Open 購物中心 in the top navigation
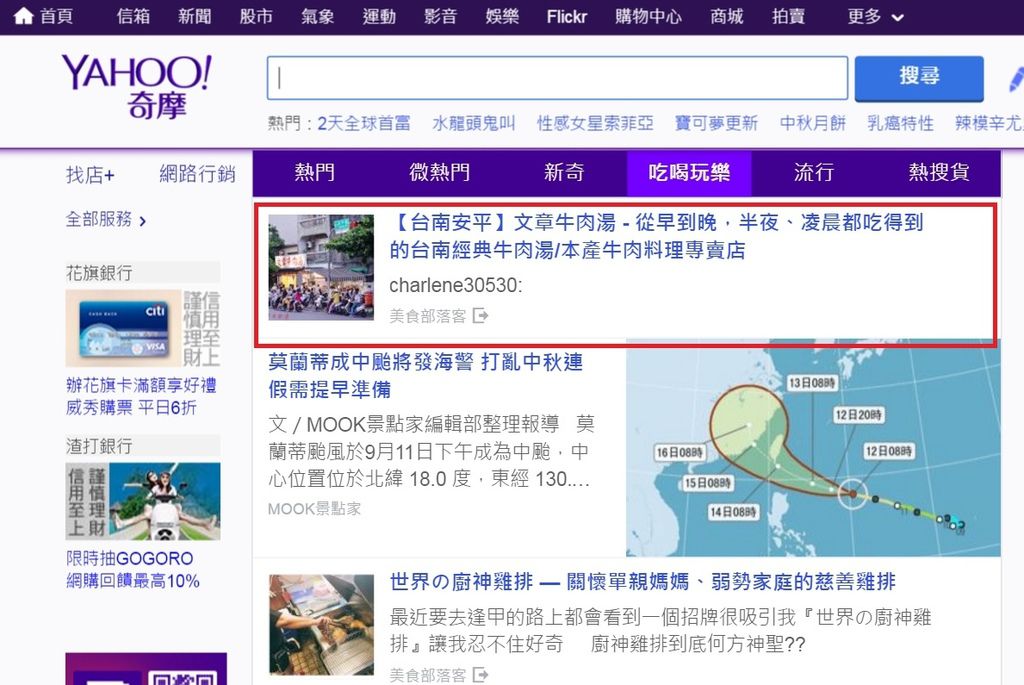The height and width of the screenshot is (685, 1024). [x=648, y=16]
